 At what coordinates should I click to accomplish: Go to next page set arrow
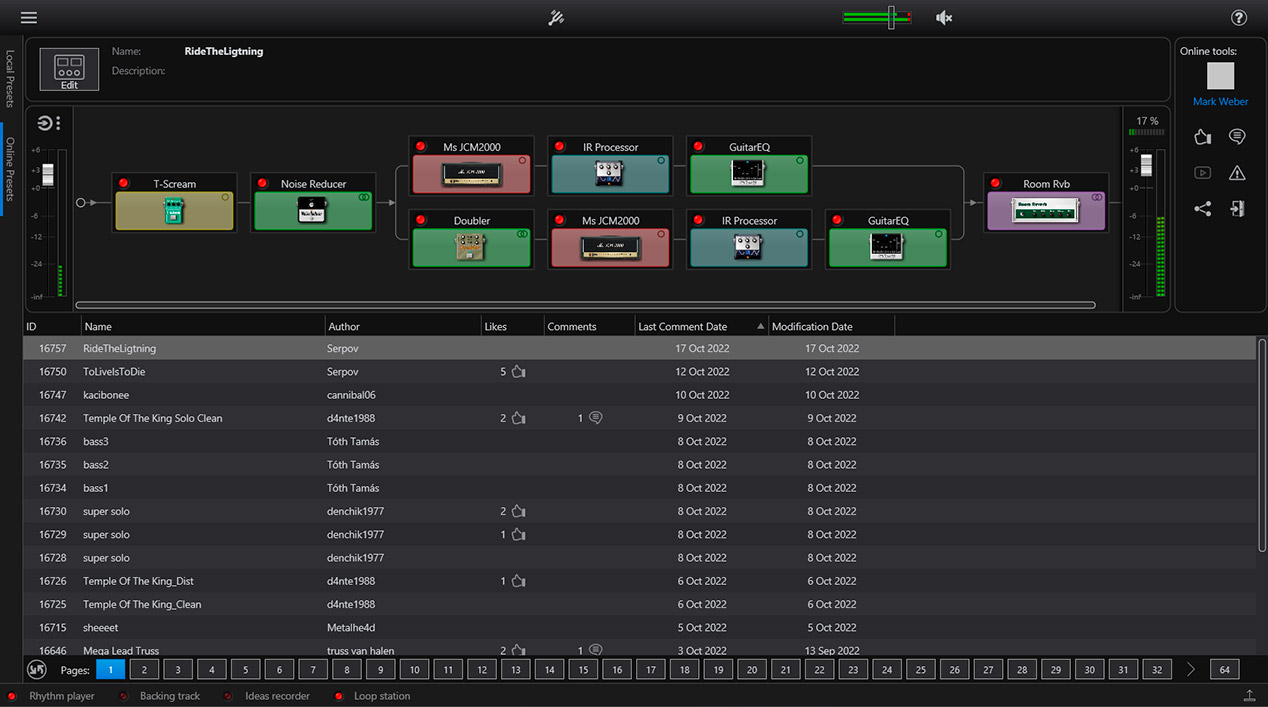1190,670
